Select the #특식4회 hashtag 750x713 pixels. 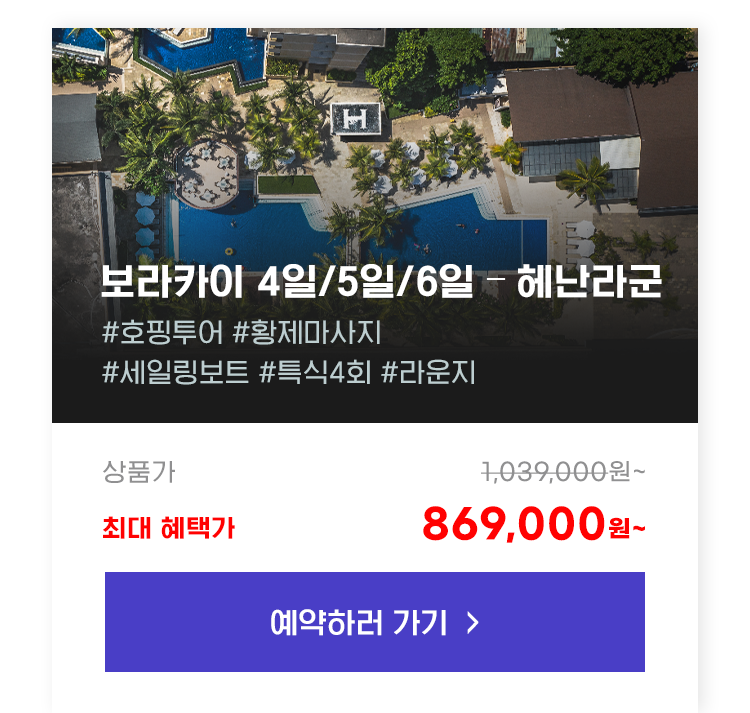[x=315, y=372]
